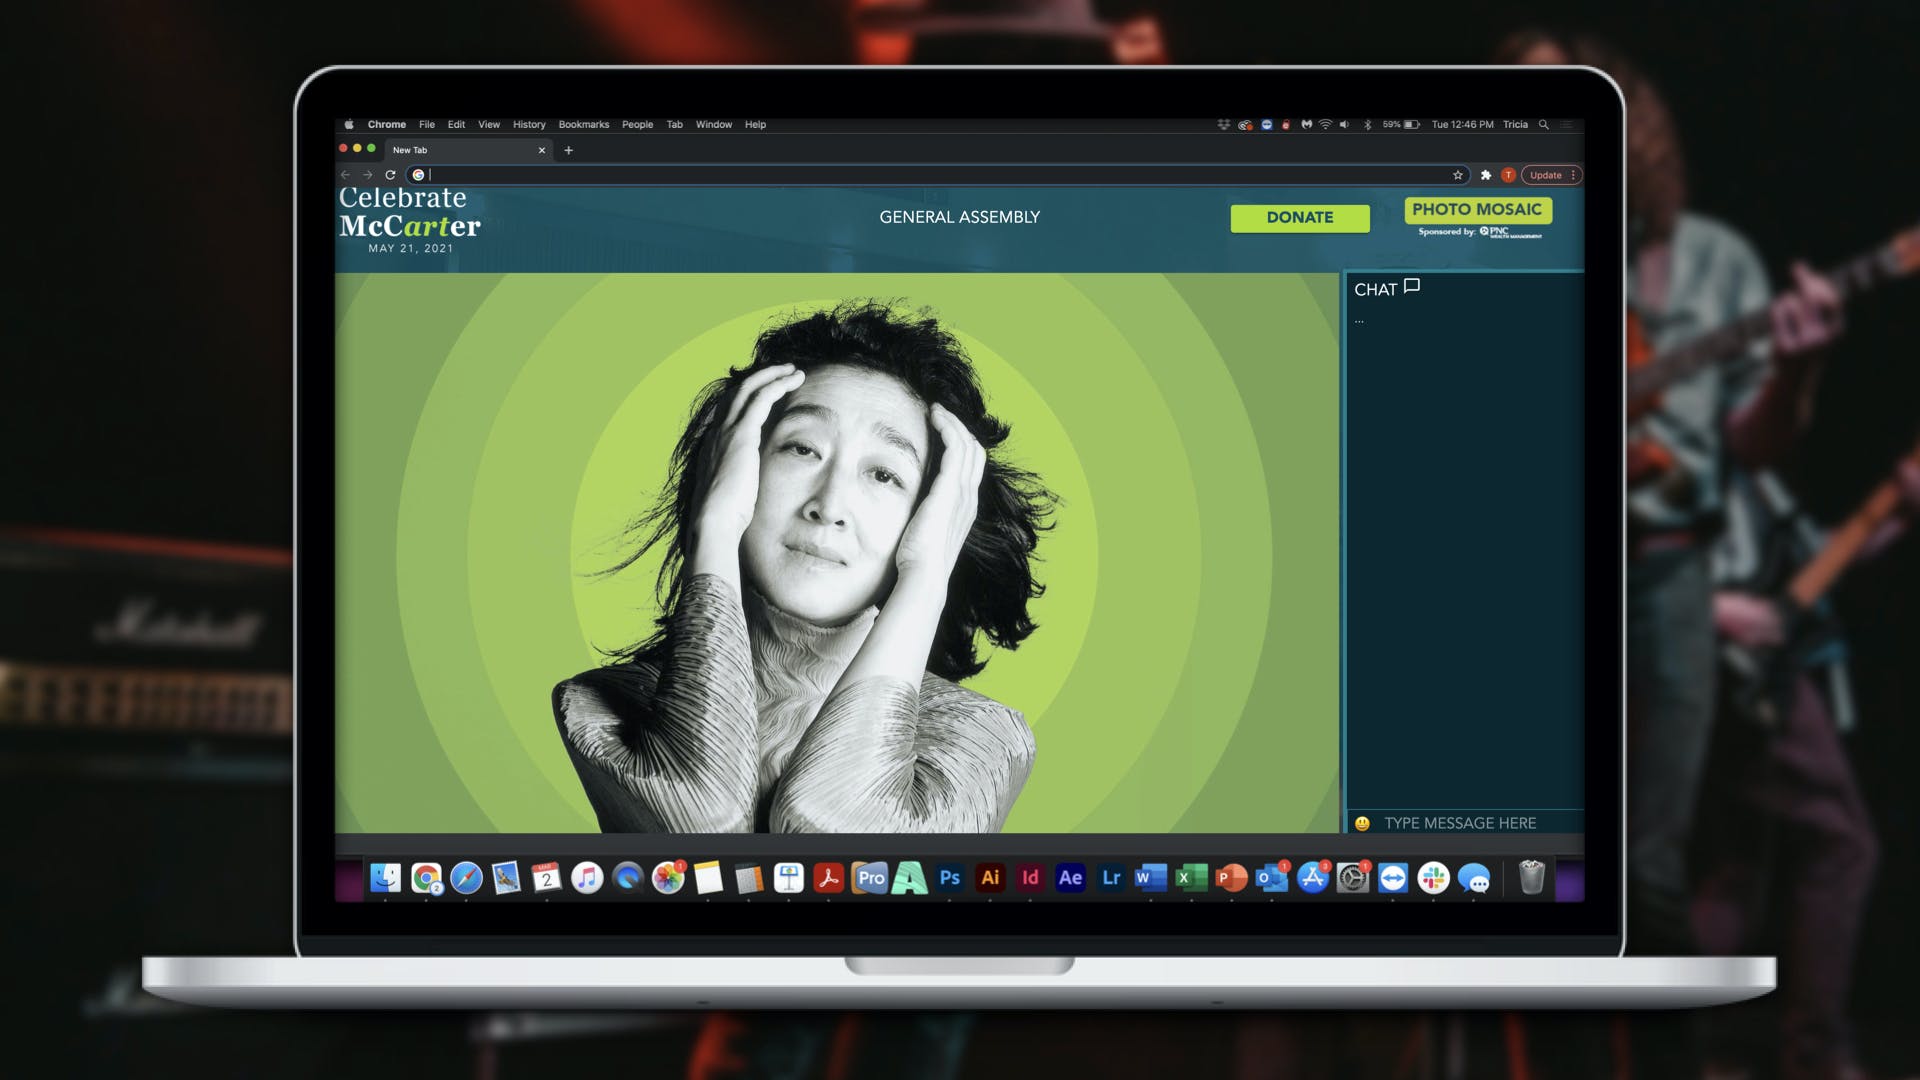1920x1080 pixels.
Task: Open the Wi-Fi status menu
Action: (1325, 125)
